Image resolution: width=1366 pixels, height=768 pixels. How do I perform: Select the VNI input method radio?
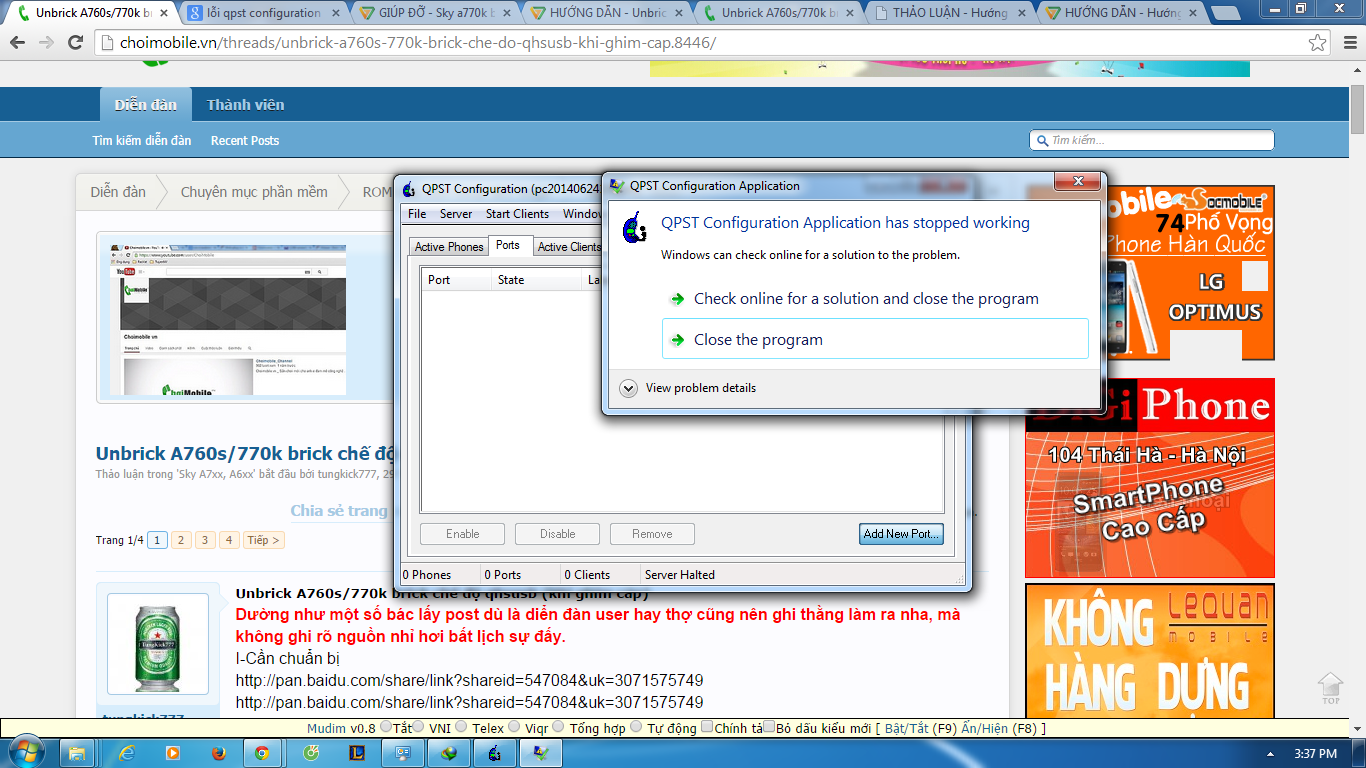418,727
